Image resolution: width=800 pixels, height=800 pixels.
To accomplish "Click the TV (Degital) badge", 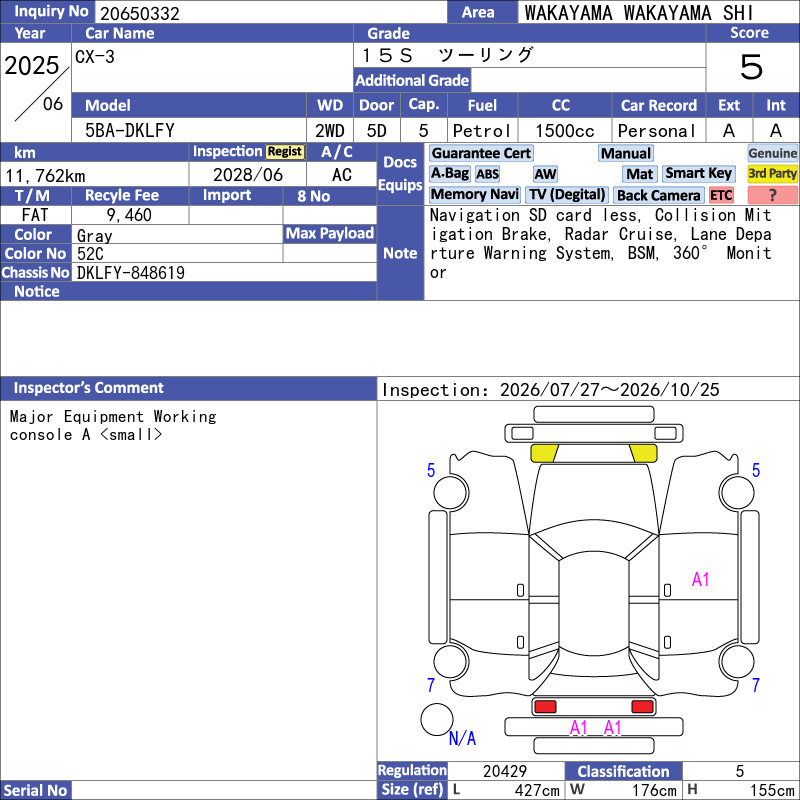I will point(567,195).
